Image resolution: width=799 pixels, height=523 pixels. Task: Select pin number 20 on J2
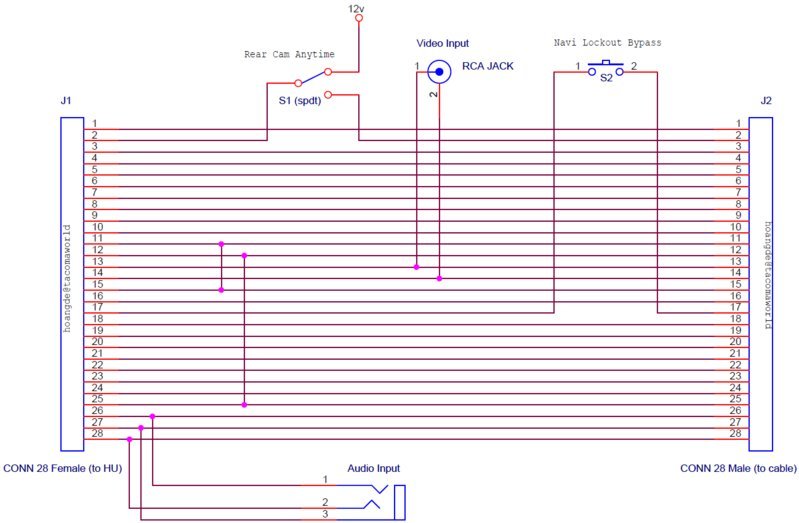[735, 342]
